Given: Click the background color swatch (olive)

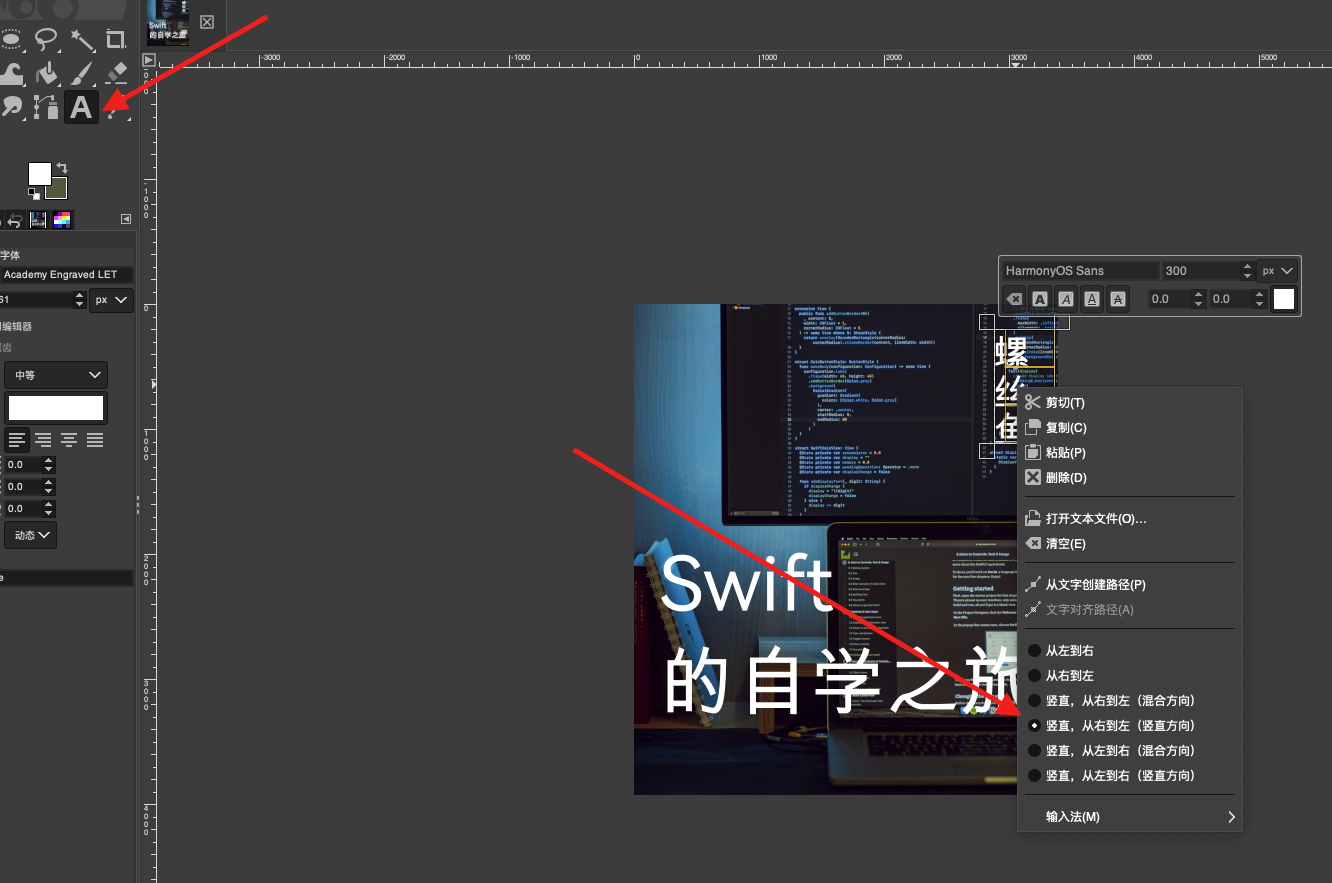Looking at the screenshot, I should click(58, 190).
